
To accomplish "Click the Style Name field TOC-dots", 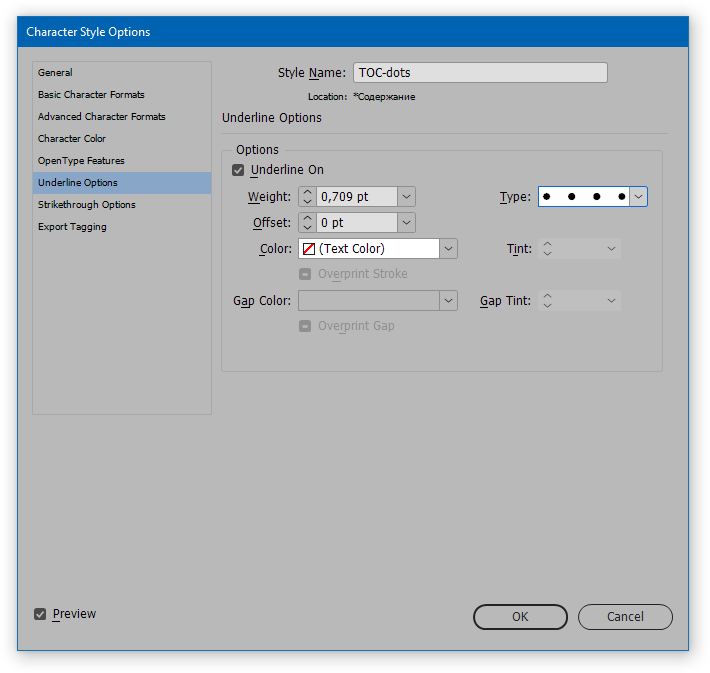I will pos(480,72).
